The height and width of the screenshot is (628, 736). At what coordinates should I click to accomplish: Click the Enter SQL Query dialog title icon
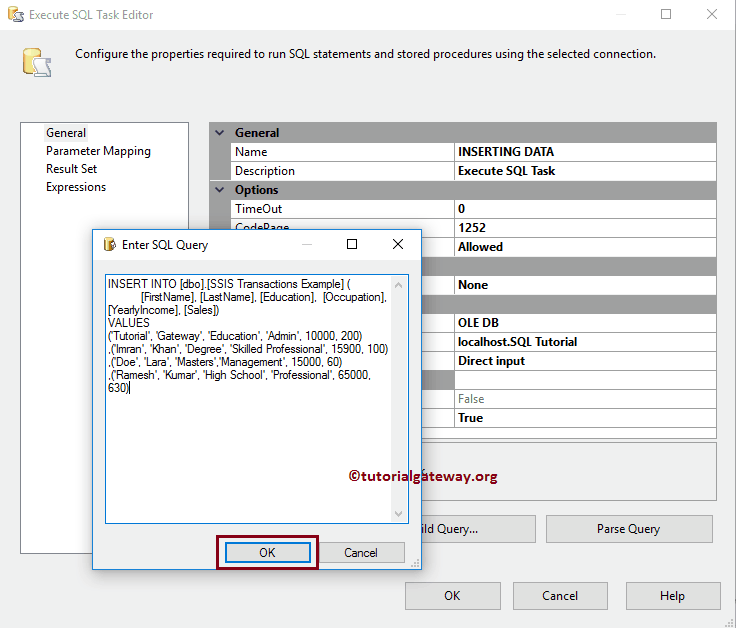coord(109,244)
